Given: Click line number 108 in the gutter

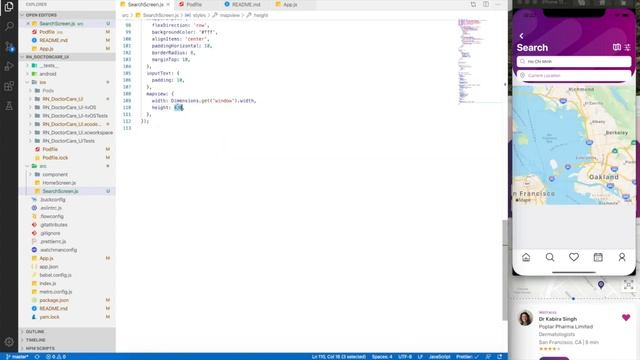Looking at the screenshot, I should (x=127, y=94).
